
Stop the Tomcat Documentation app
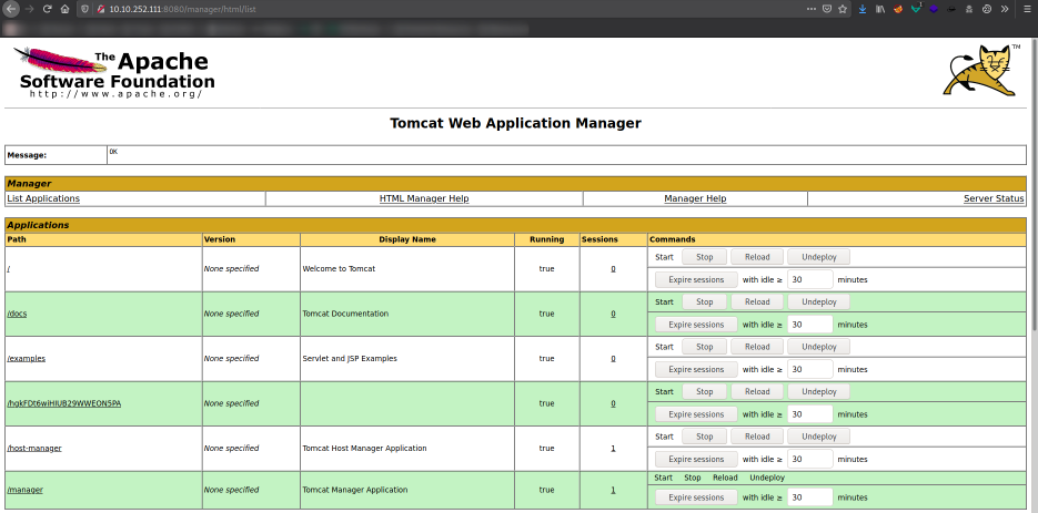tap(704, 302)
